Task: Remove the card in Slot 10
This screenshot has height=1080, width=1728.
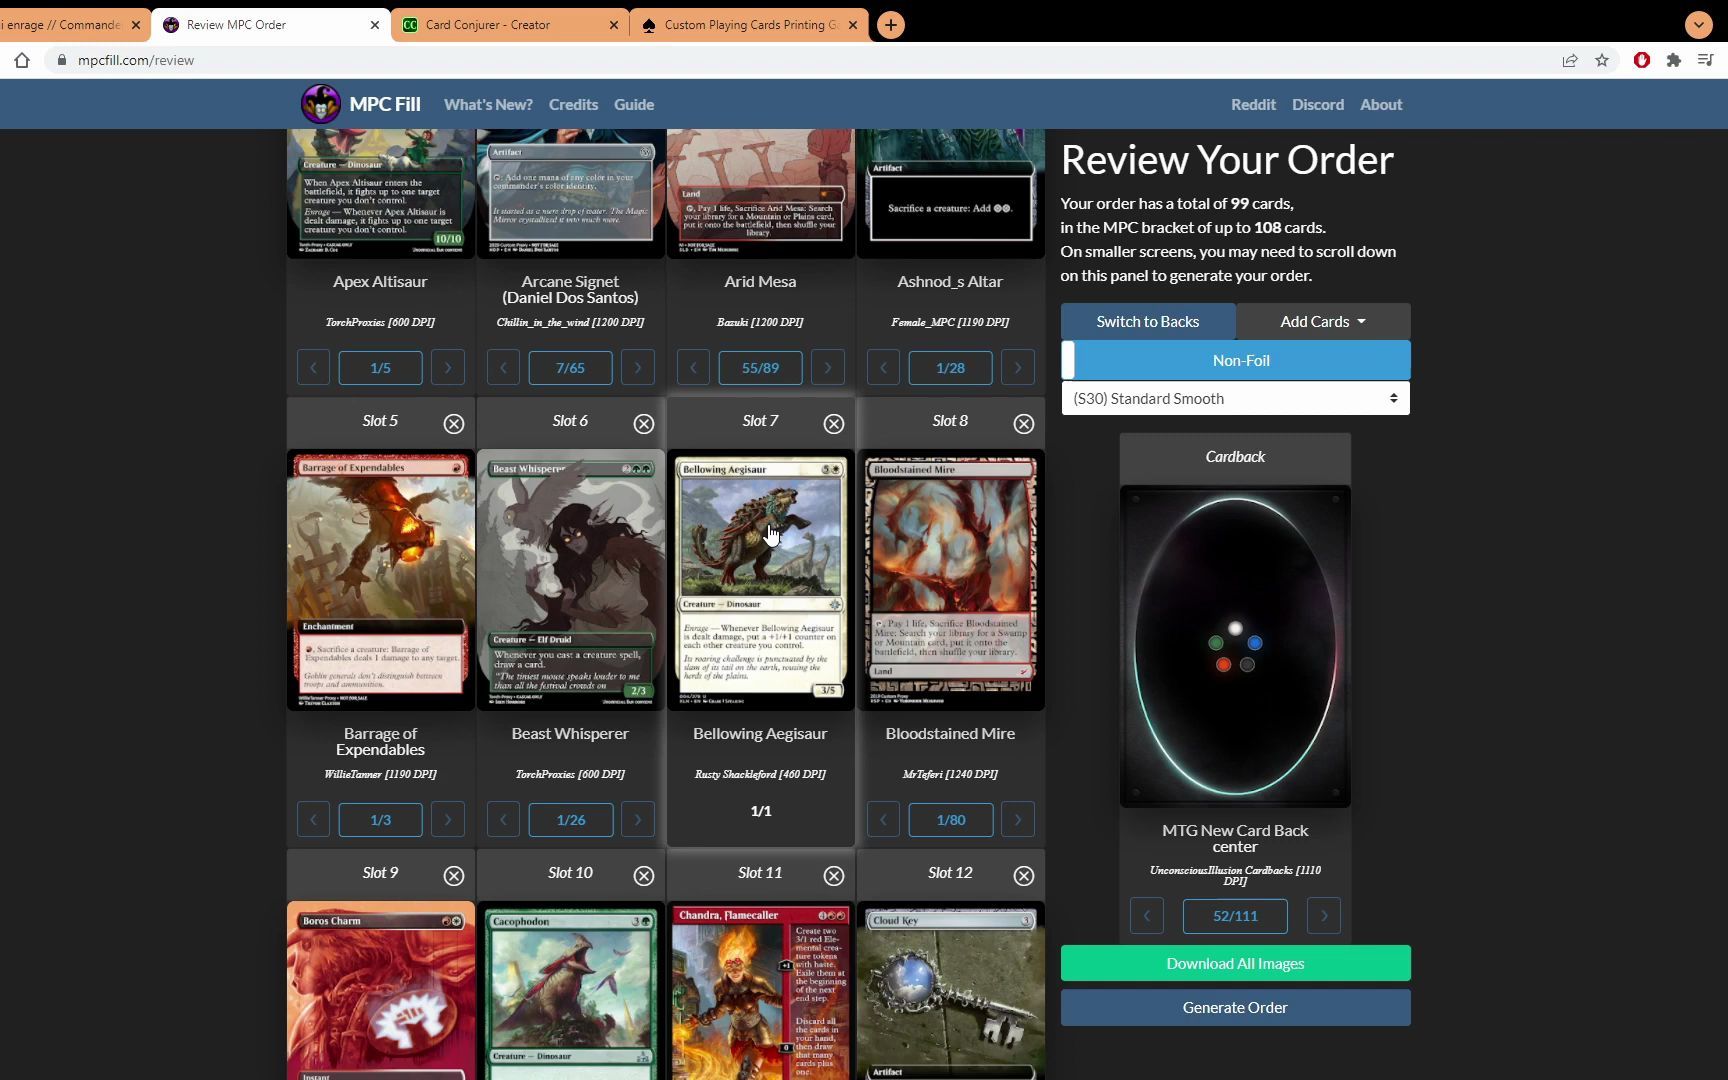Action: 644,876
